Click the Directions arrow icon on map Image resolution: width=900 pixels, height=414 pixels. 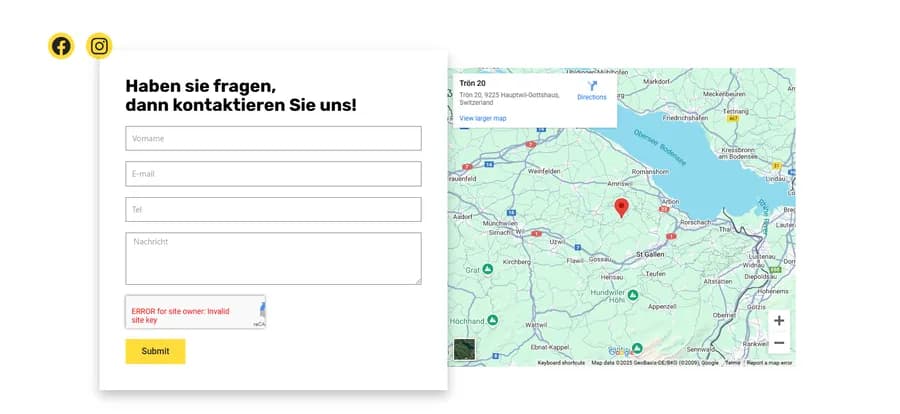pos(592,87)
